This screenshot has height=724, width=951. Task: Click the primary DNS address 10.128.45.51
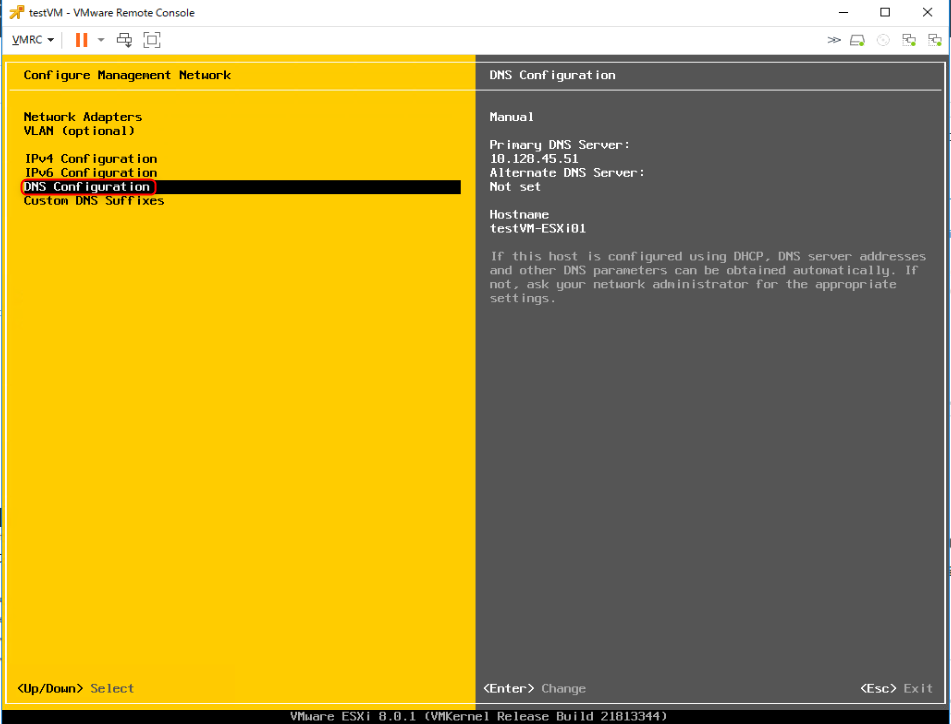tap(534, 159)
